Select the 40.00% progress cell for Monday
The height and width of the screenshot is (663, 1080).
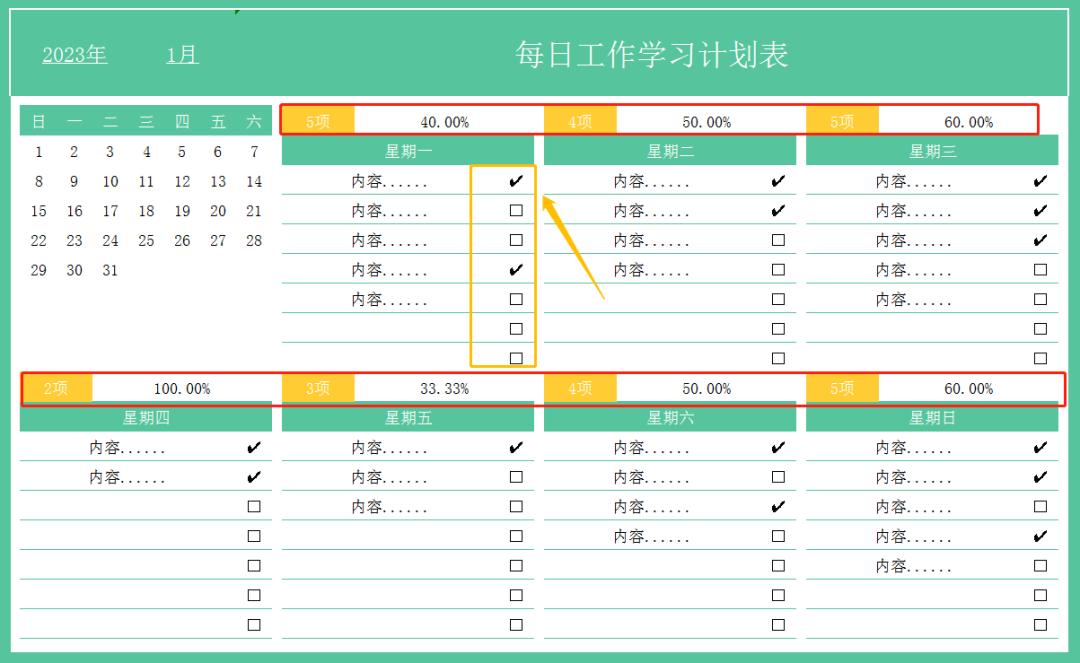[x=445, y=122]
